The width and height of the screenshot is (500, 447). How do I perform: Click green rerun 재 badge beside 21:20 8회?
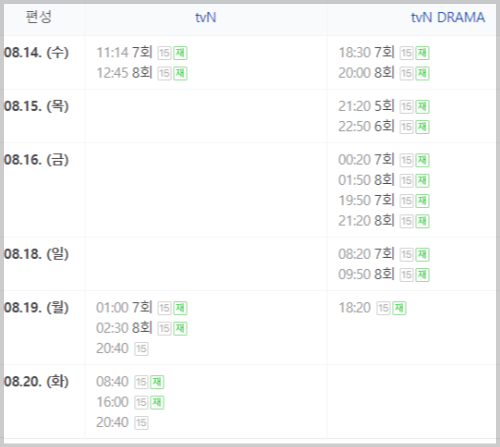[x=422, y=221]
